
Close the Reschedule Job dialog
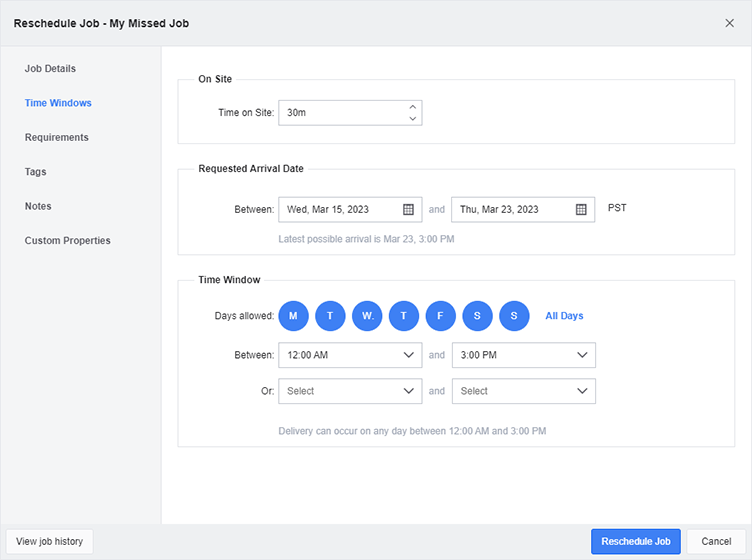[729, 23]
